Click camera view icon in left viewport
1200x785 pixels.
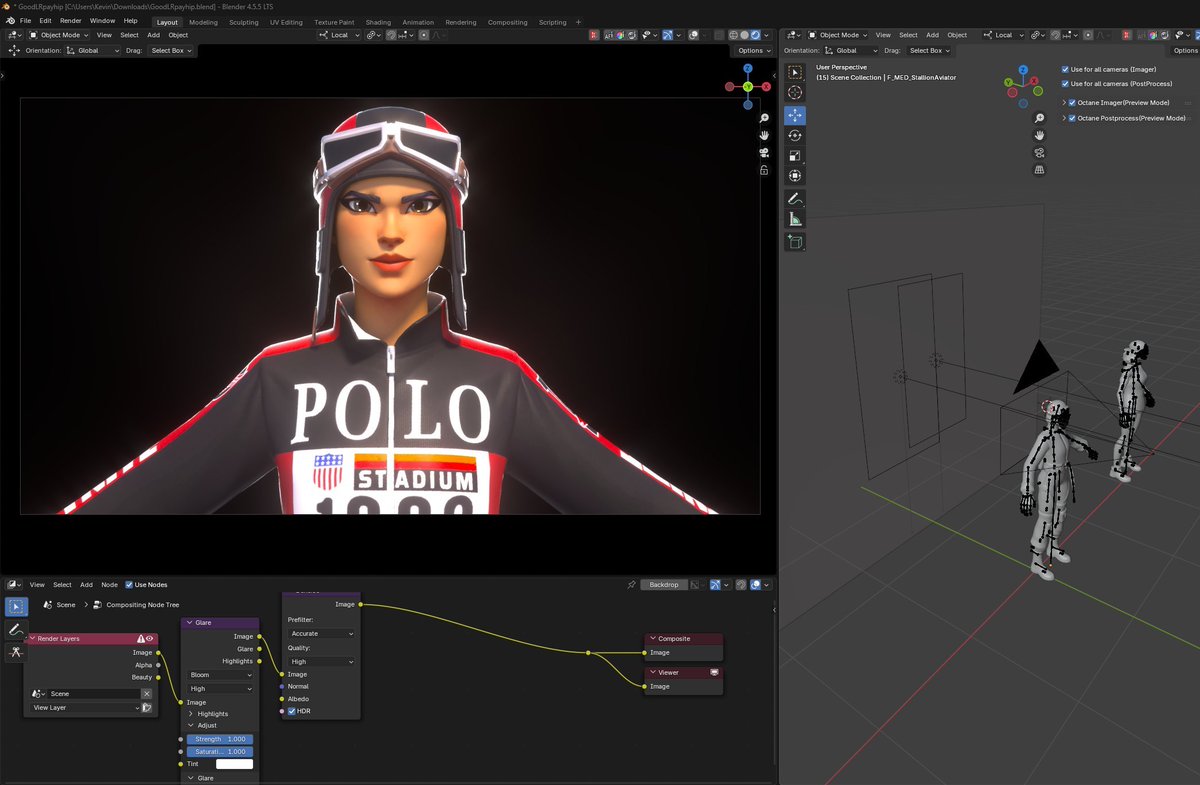coord(764,153)
